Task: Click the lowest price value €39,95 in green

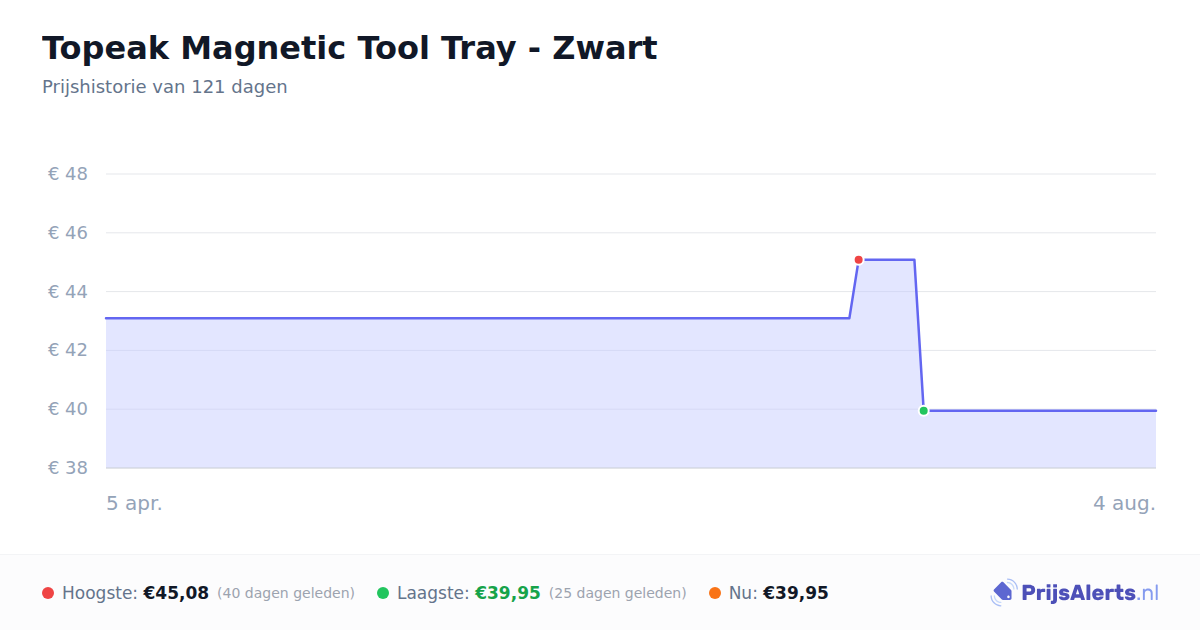Action: (508, 593)
